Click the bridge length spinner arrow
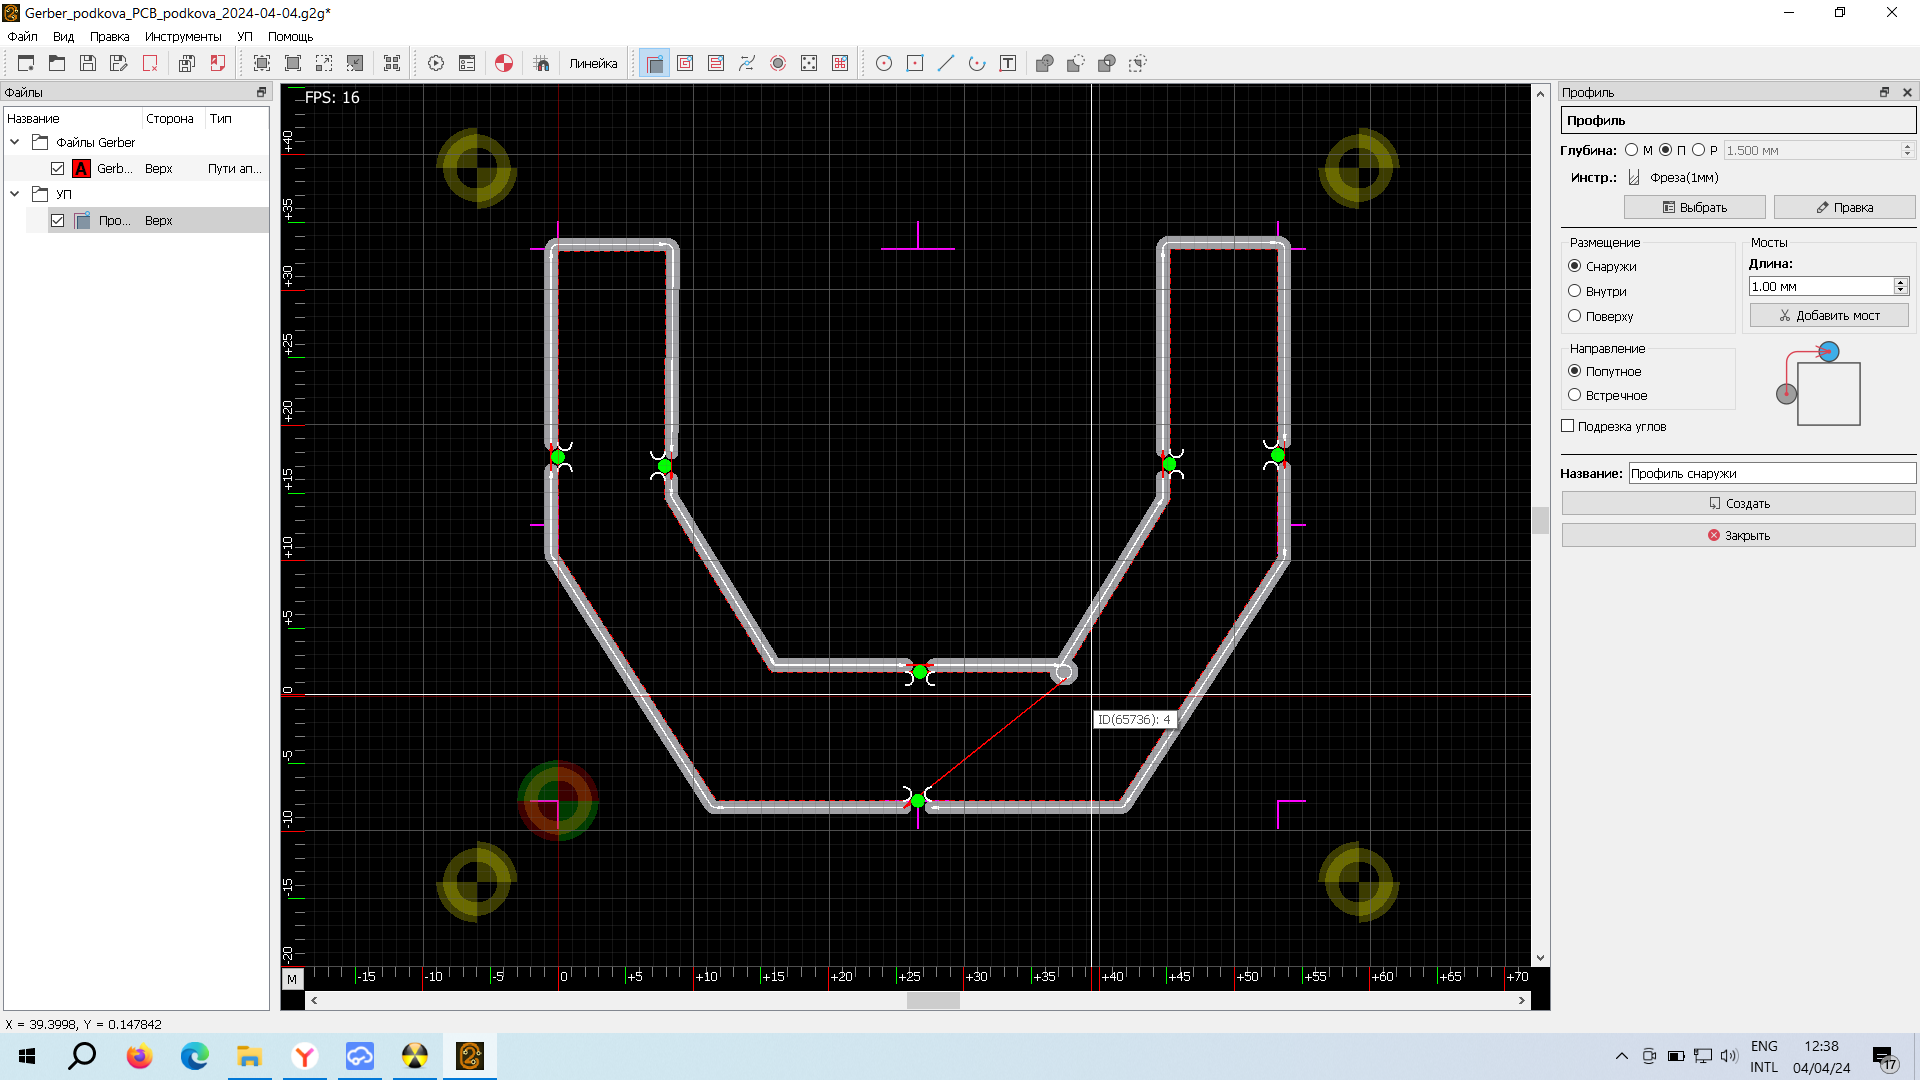Viewport: 1920px width, 1080px height. tap(1901, 282)
